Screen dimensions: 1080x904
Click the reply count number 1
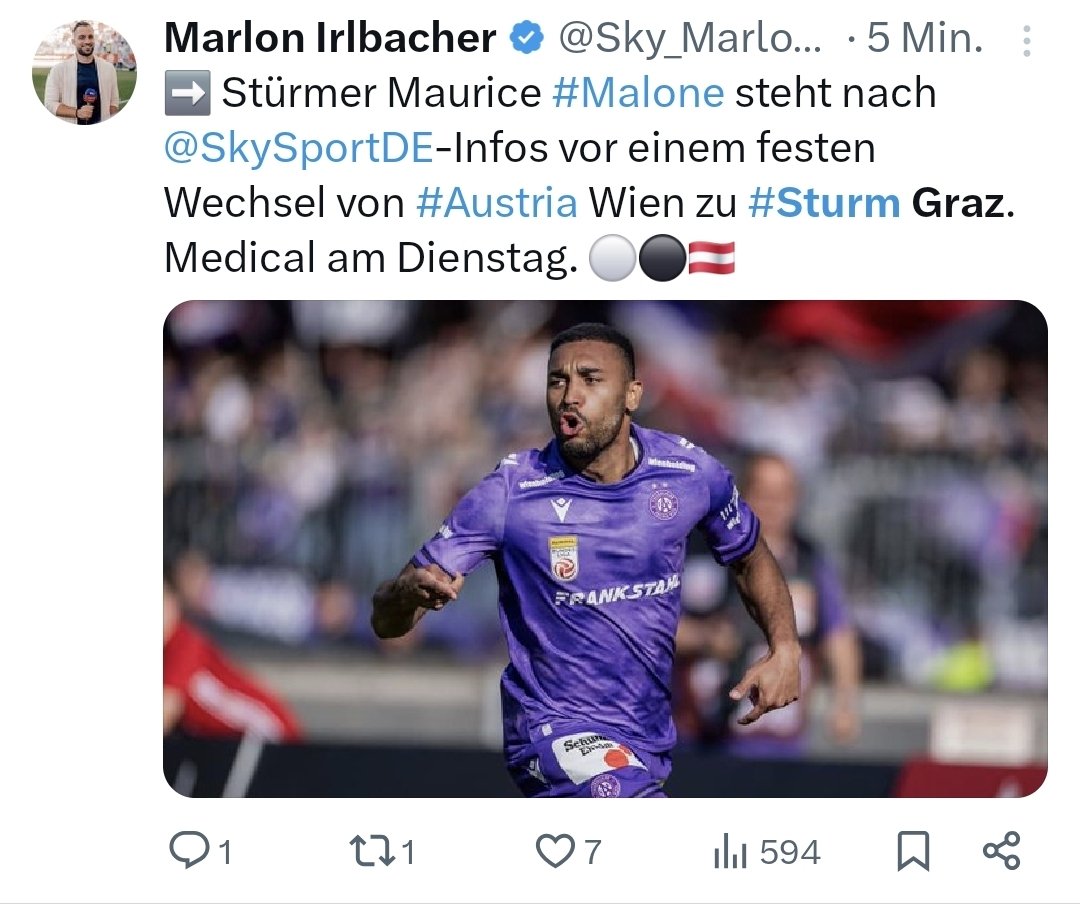coord(225,852)
